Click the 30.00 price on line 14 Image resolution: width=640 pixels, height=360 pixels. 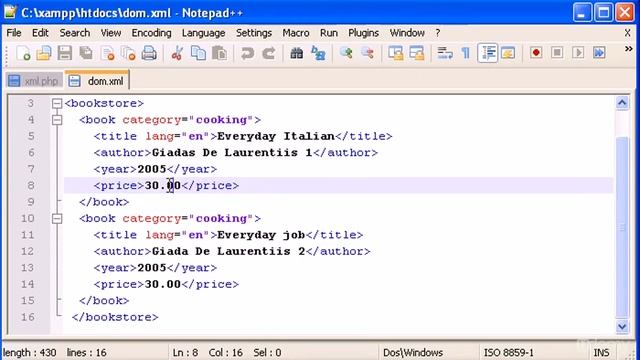click(162, 284)
